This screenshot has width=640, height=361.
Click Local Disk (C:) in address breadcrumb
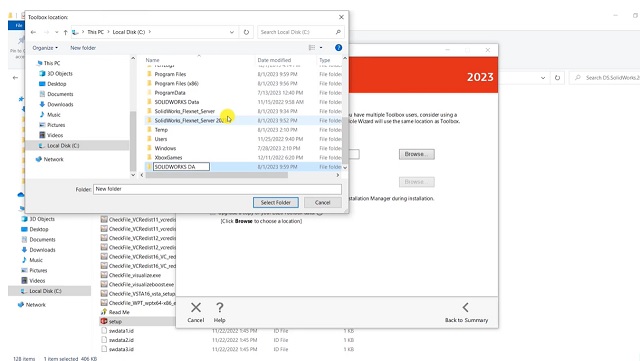click(129, 32)
